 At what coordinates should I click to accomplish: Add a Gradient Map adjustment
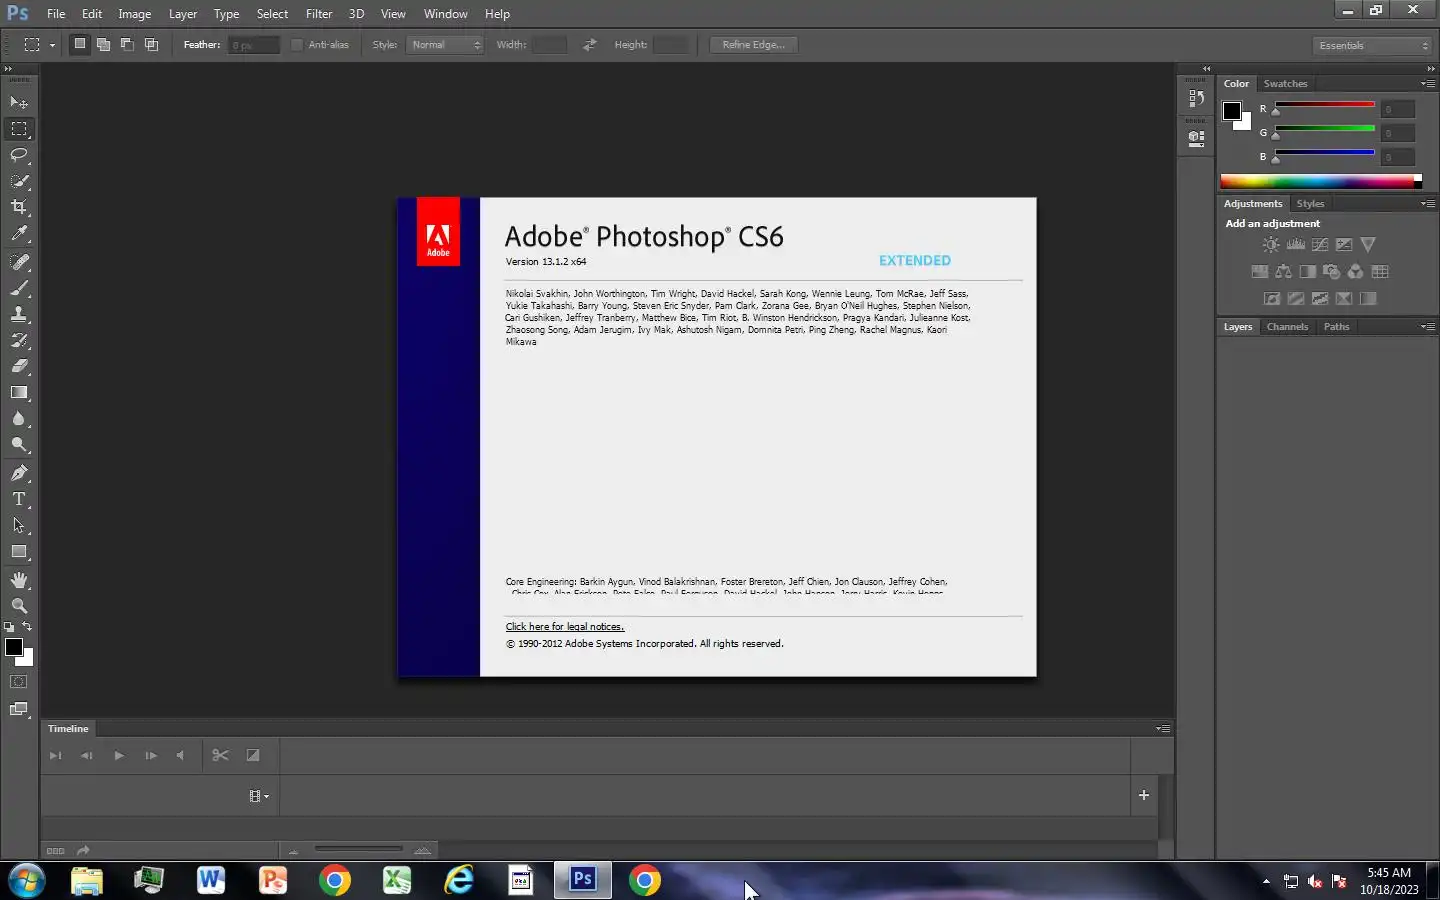pos(1368,299)
